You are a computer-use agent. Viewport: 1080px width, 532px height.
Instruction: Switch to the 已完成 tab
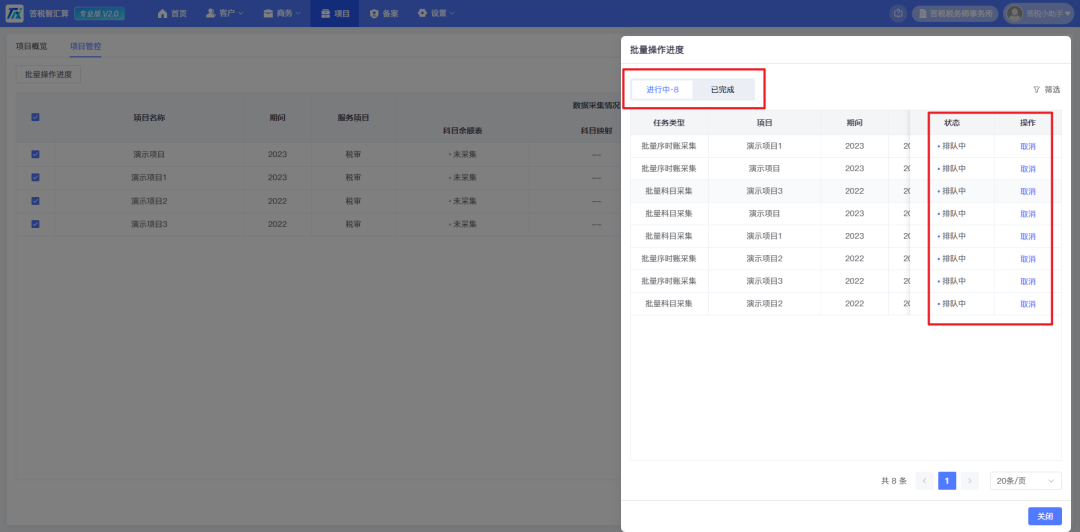point(723,90)
